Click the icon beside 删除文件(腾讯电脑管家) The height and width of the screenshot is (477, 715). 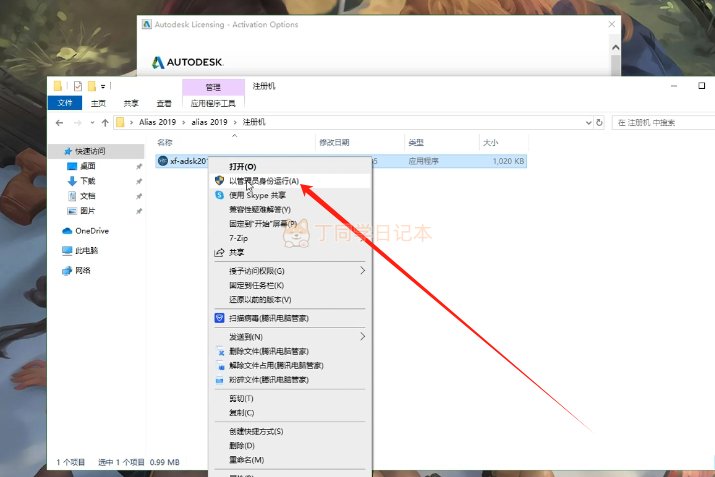point(220,352)
